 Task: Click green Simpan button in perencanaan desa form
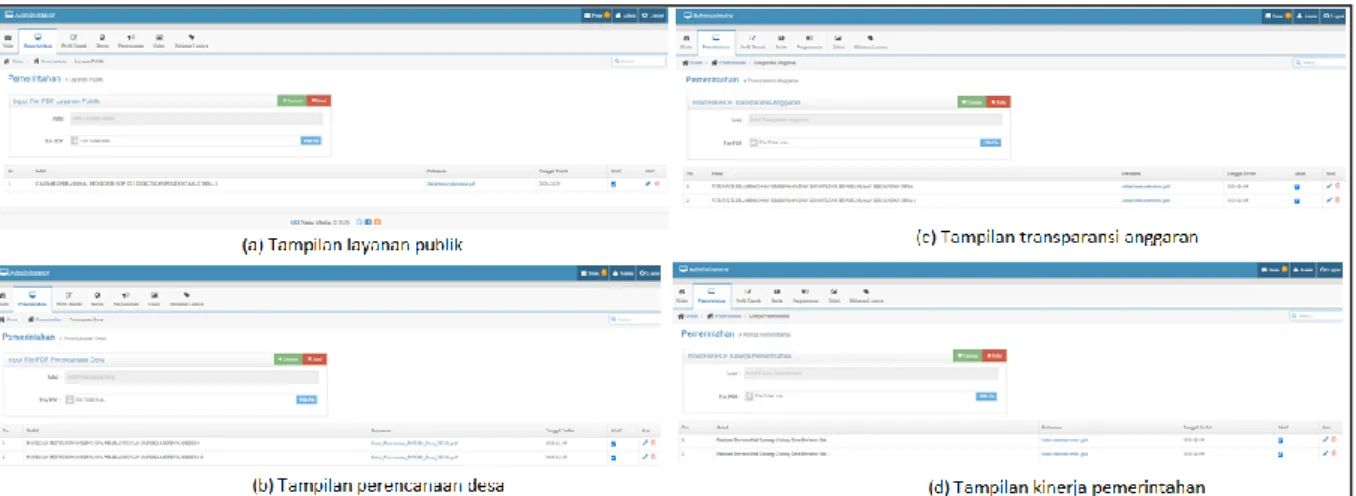pyautogui.click(x=287, y=359)
